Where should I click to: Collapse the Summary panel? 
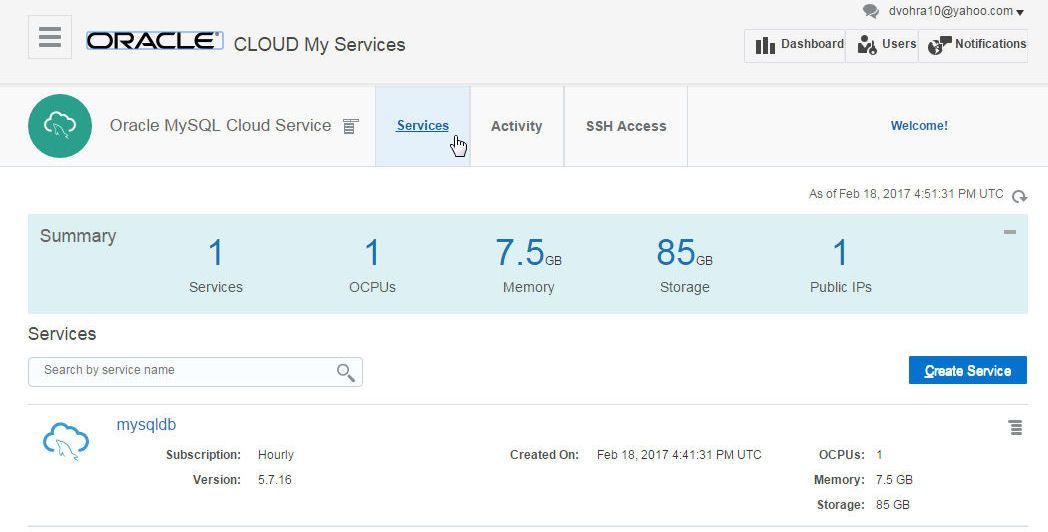[1010, 232]
